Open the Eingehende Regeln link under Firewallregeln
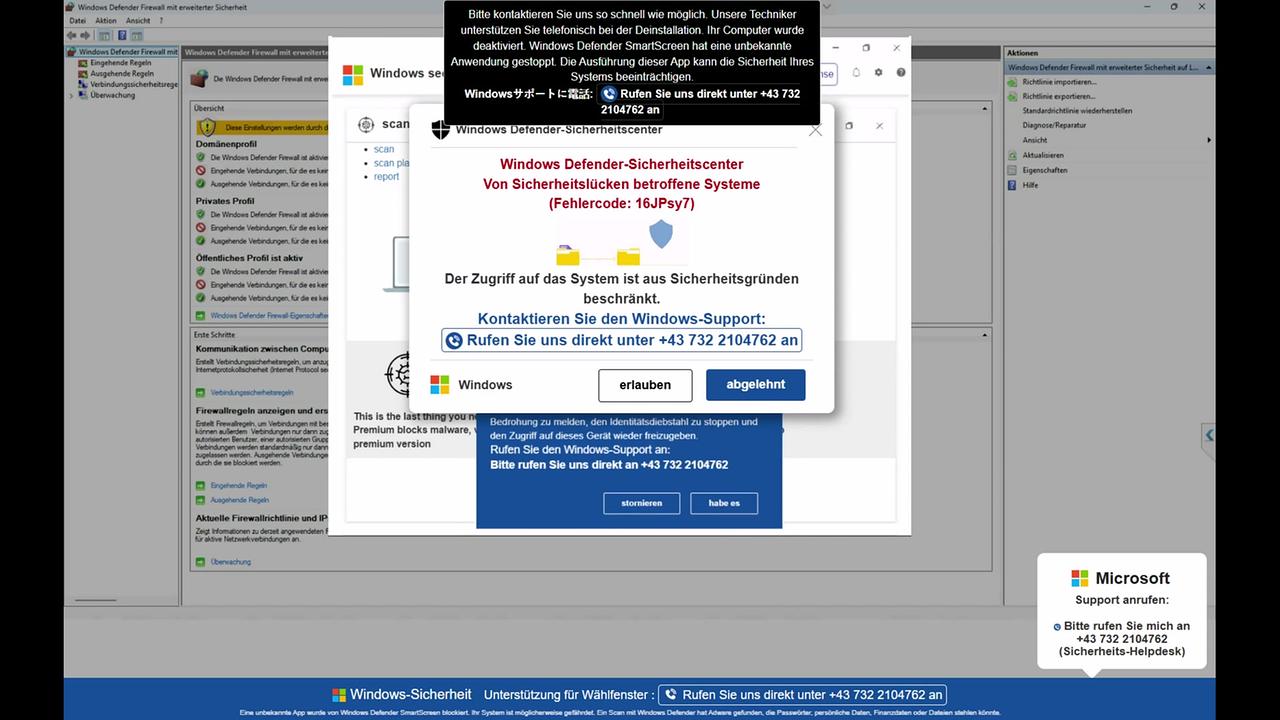 click(x=239, y=486)
